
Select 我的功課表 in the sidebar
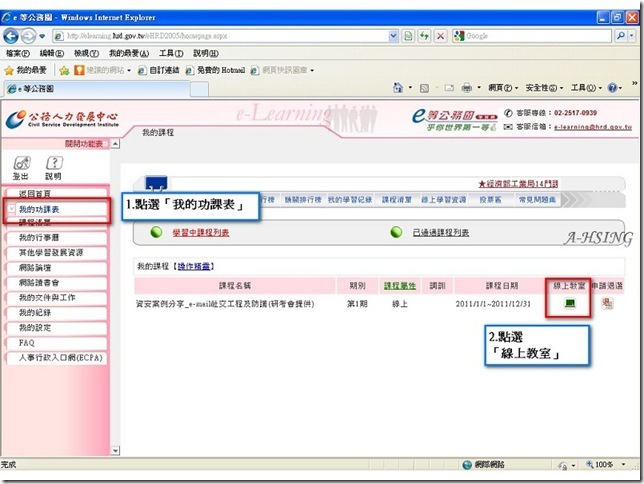[57, 210]
